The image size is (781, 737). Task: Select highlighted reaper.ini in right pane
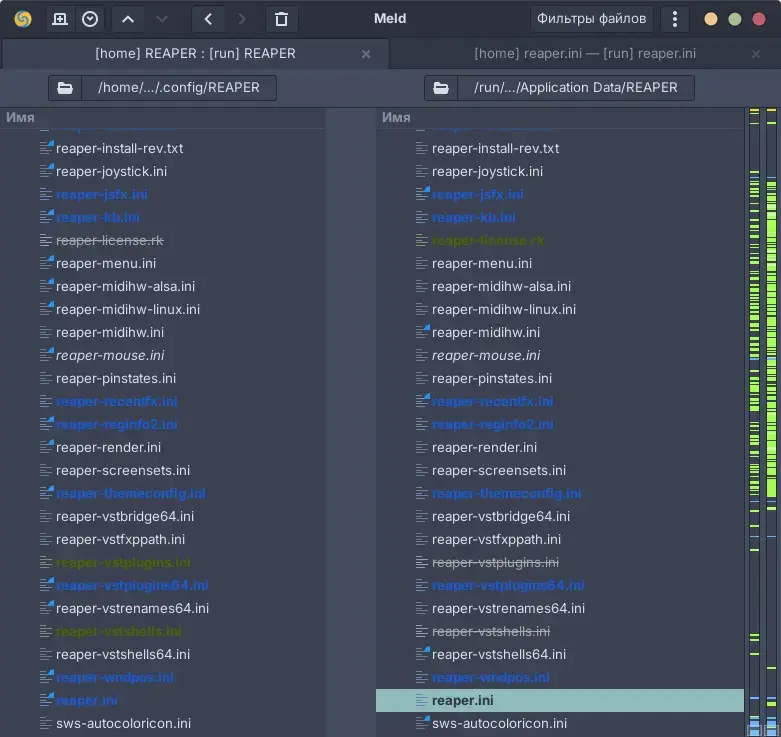462,700
